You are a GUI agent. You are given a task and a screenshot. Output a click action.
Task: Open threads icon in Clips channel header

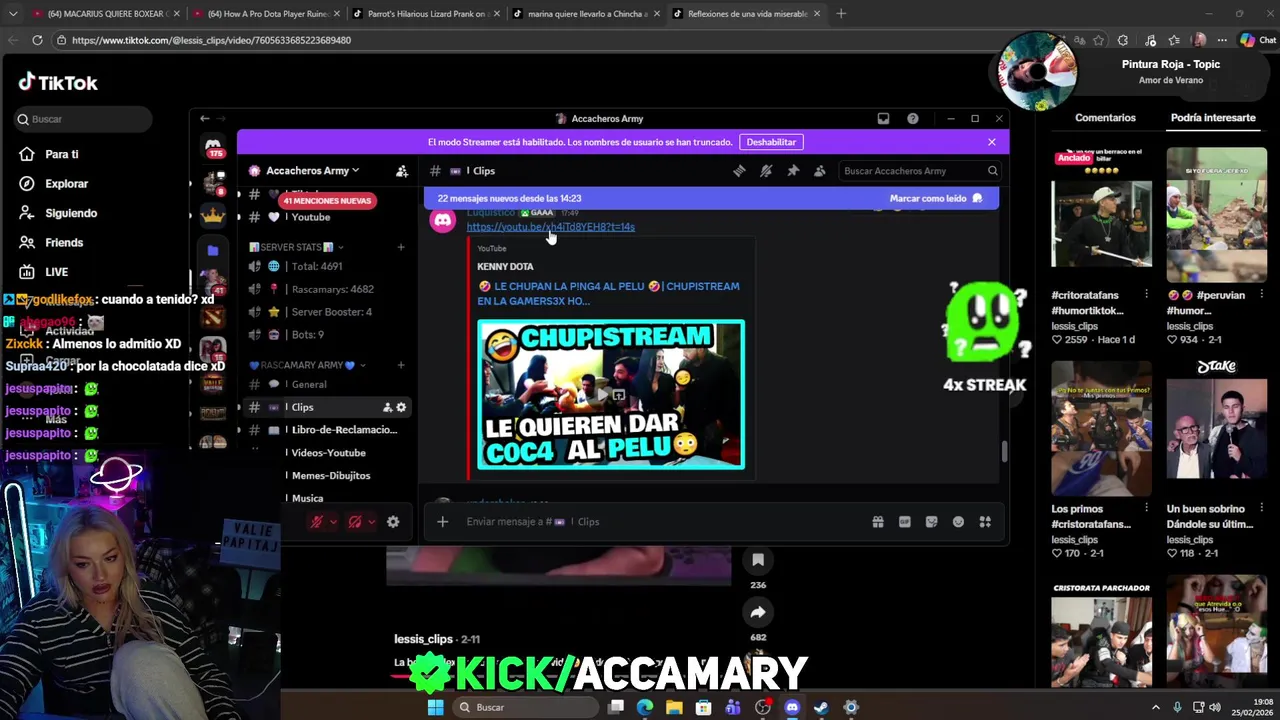click(739, 171)
